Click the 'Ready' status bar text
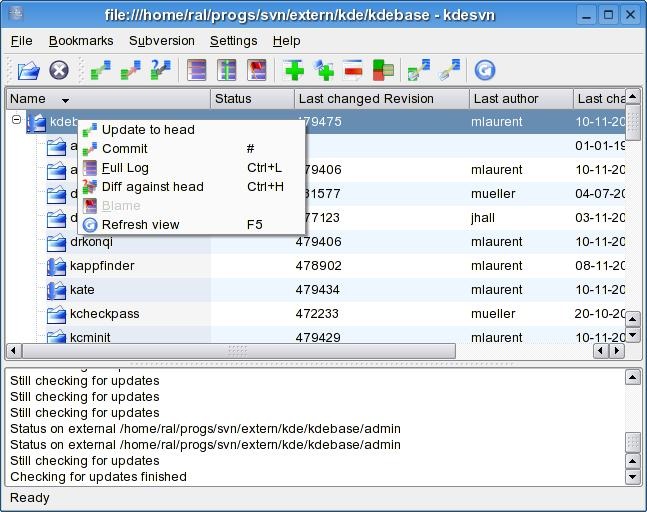647x512 pixels. click(x=30, y=498)
